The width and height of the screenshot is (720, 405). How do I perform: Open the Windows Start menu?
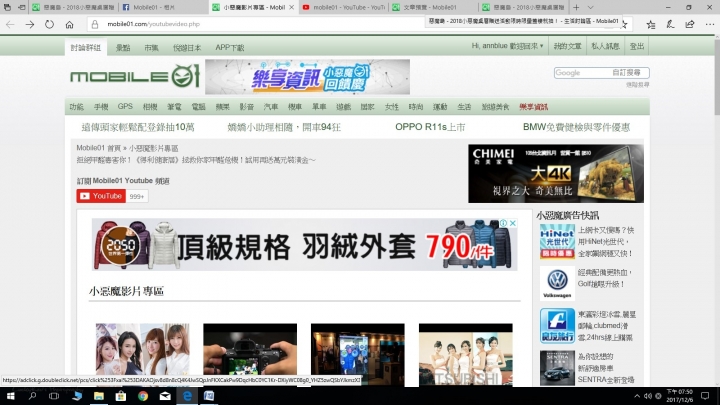(x=10, y=396)
